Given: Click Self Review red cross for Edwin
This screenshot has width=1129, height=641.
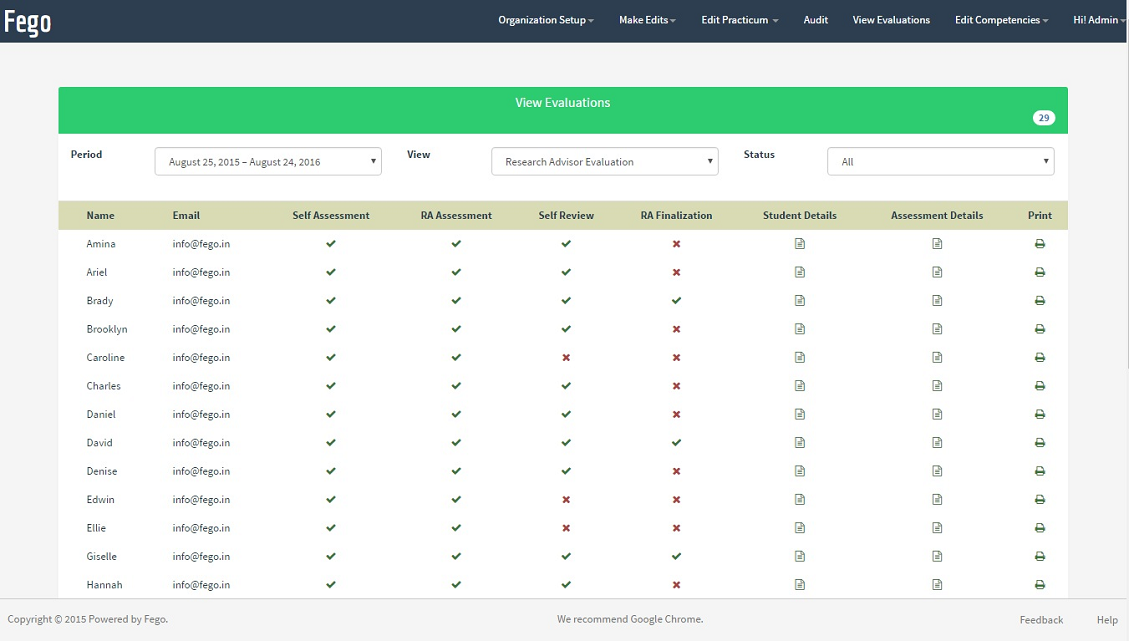Looking at the screenshot, I should pos(566,500).
